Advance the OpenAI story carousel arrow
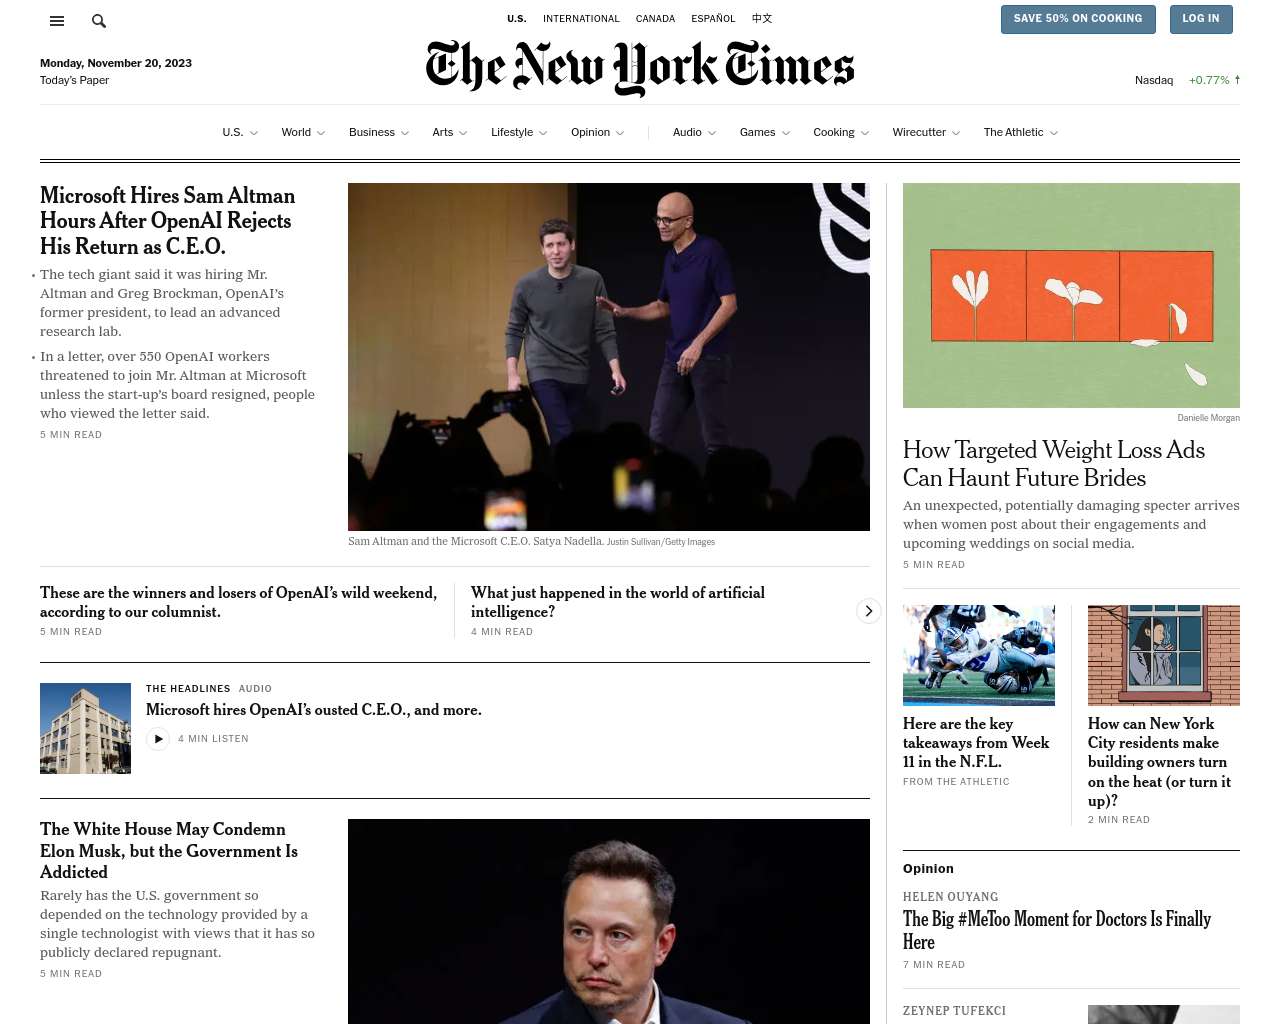The width and height of the screenshot is (1280, 1024). 868,611
